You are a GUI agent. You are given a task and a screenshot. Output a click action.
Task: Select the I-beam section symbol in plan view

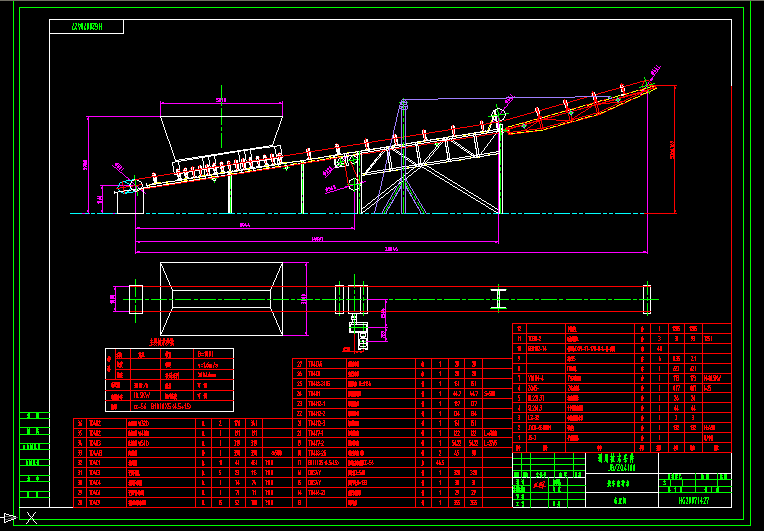pyautogui.click(x=498, y=299)
